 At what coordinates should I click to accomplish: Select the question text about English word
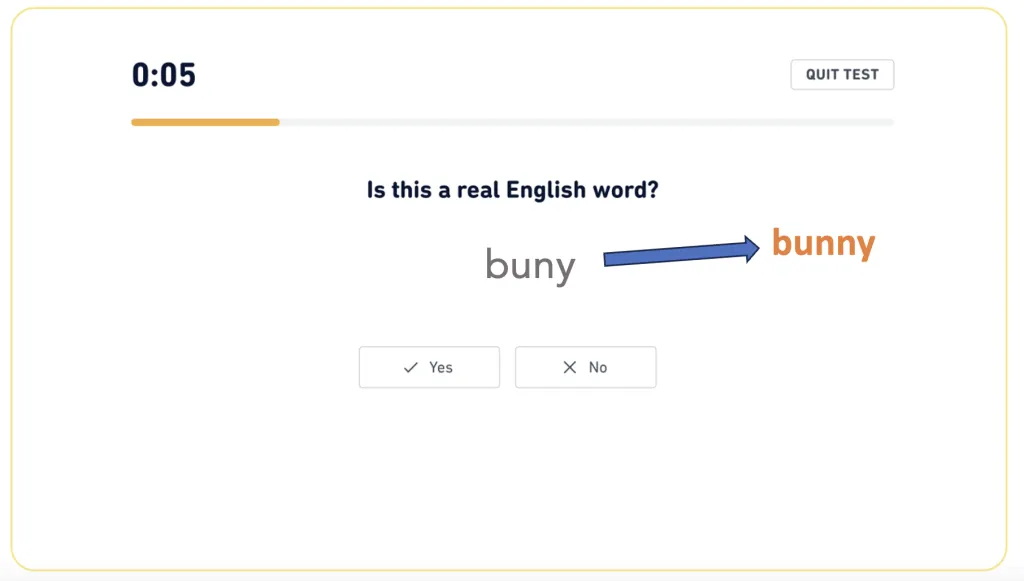pyautogui.click(x=512, y=190)
